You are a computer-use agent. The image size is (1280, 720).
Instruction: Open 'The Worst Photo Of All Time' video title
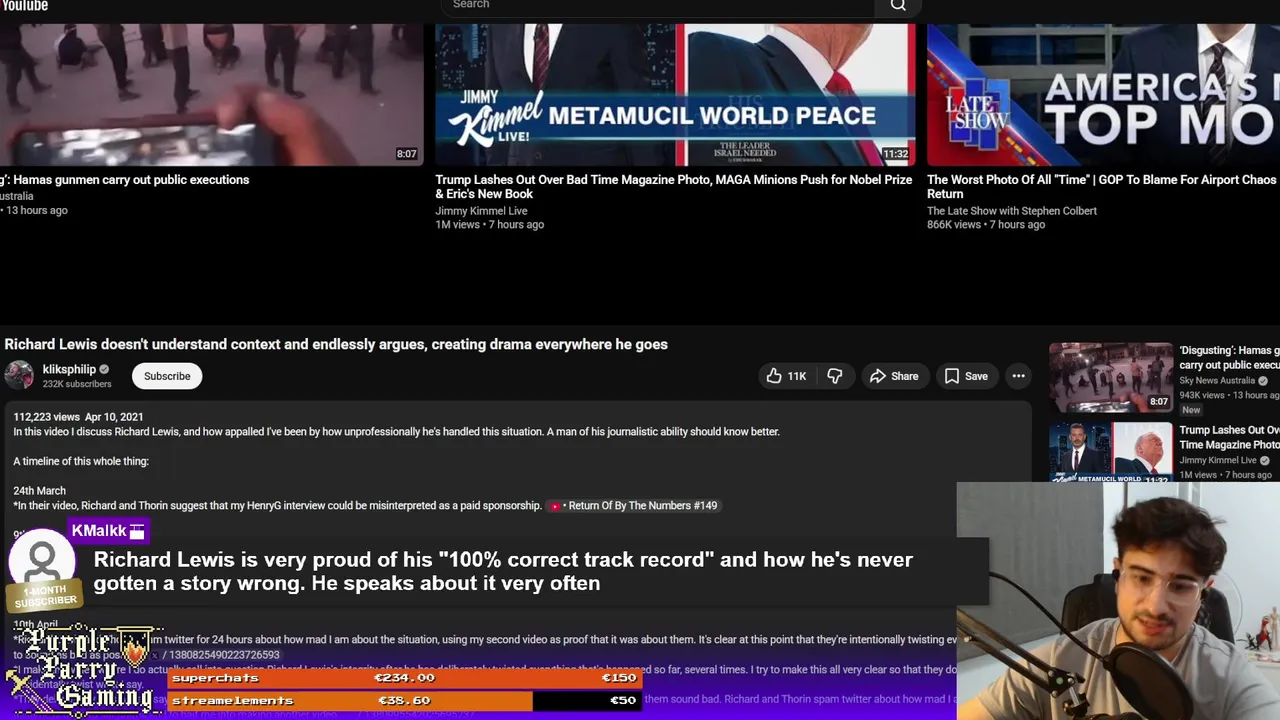coord(1102,187)
